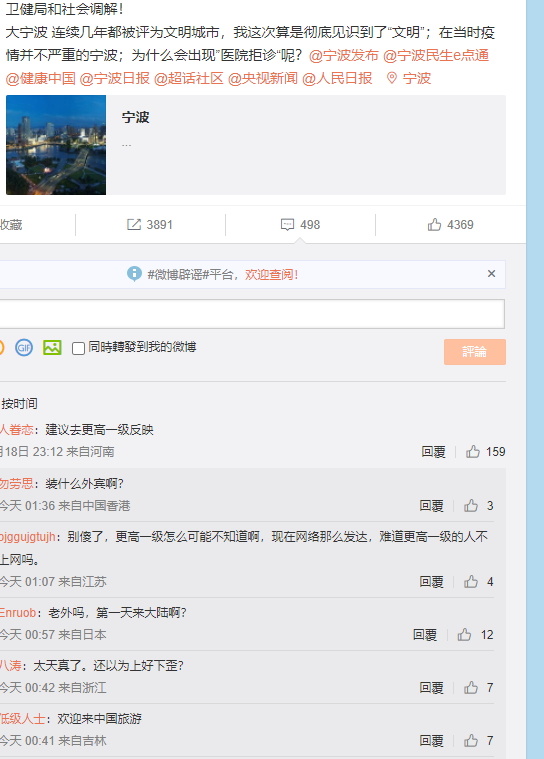Like the comment with 159 likes

pyautogui.click(x=473, y=452)
